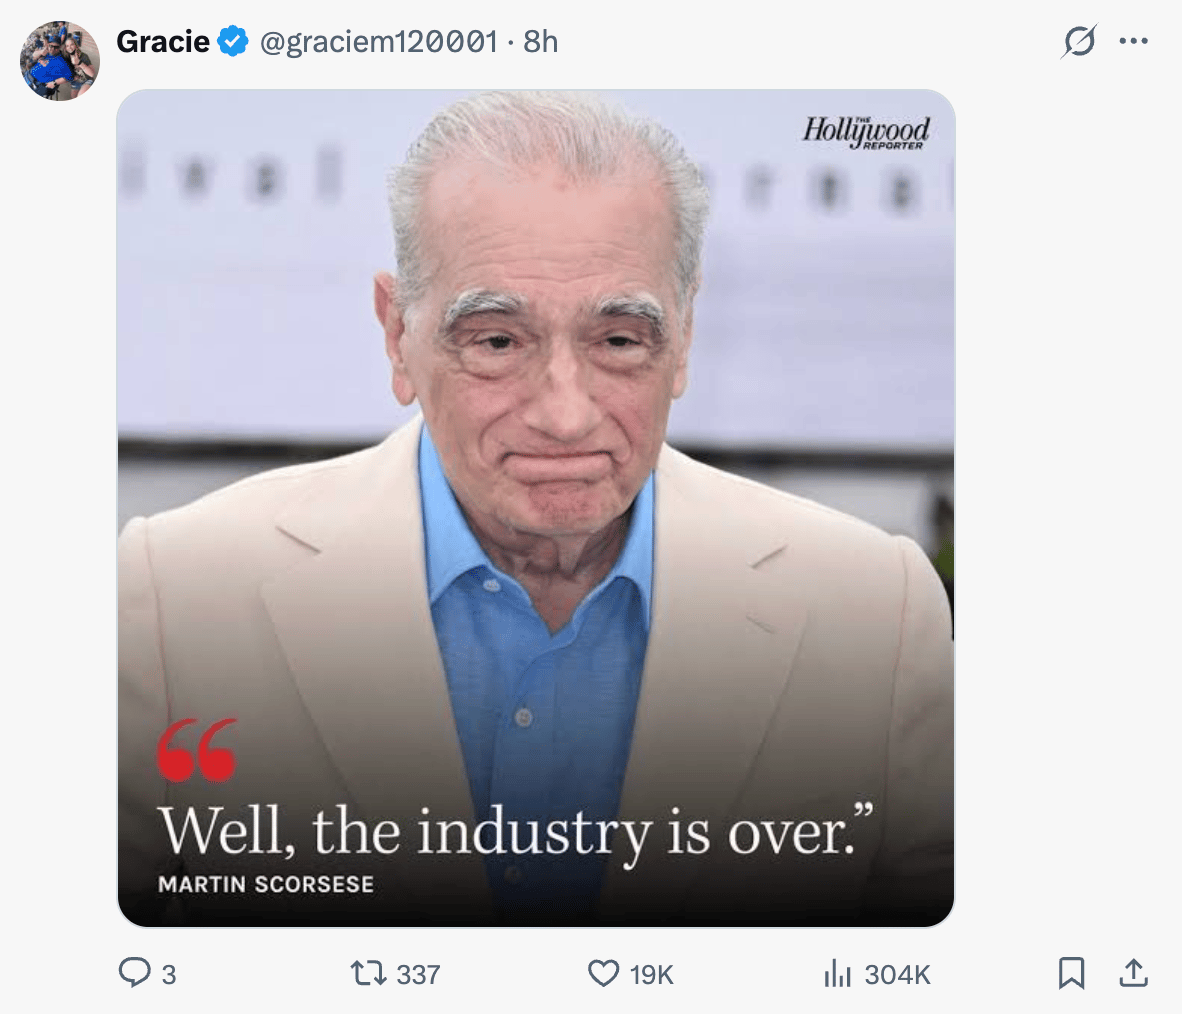
Task: Open the share post icon
Action: tap(1133, 973)
